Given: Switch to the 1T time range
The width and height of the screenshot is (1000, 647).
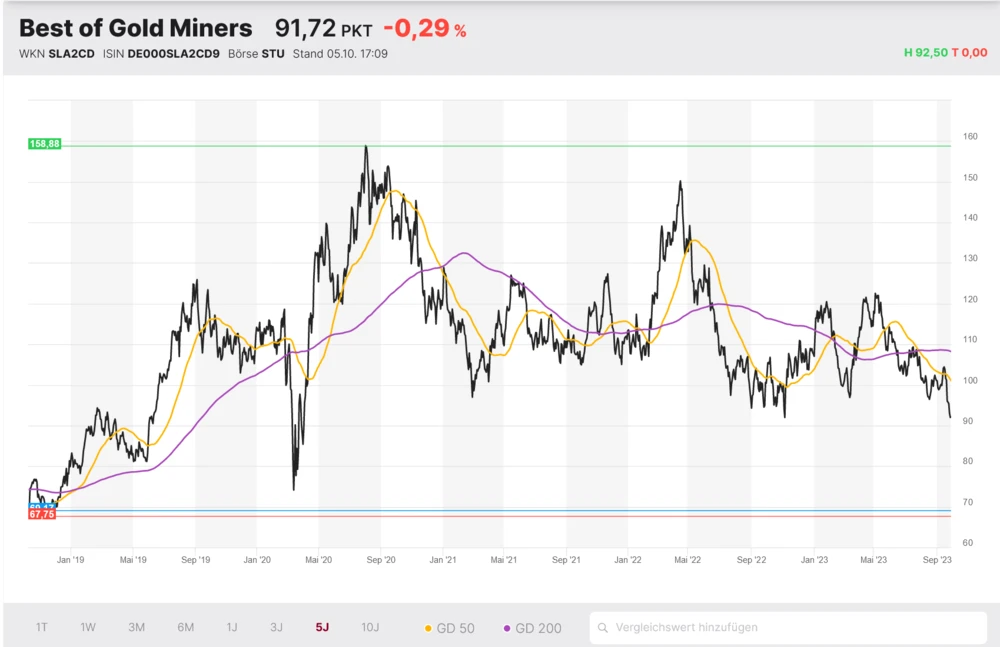Looking at the screenshot, I should click(42, 627).
